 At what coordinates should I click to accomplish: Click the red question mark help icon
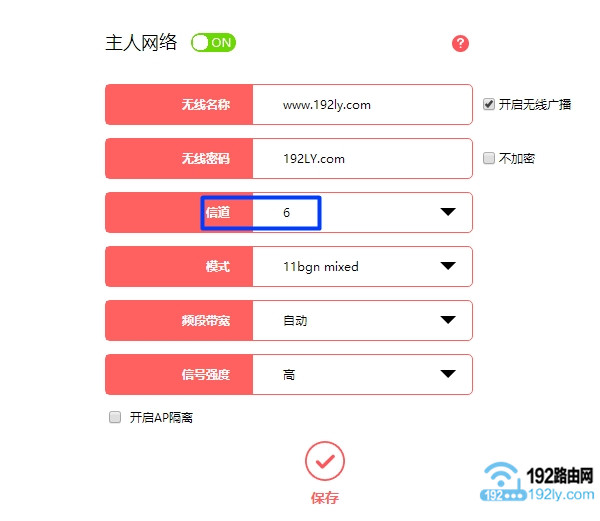tap(460, 43)
